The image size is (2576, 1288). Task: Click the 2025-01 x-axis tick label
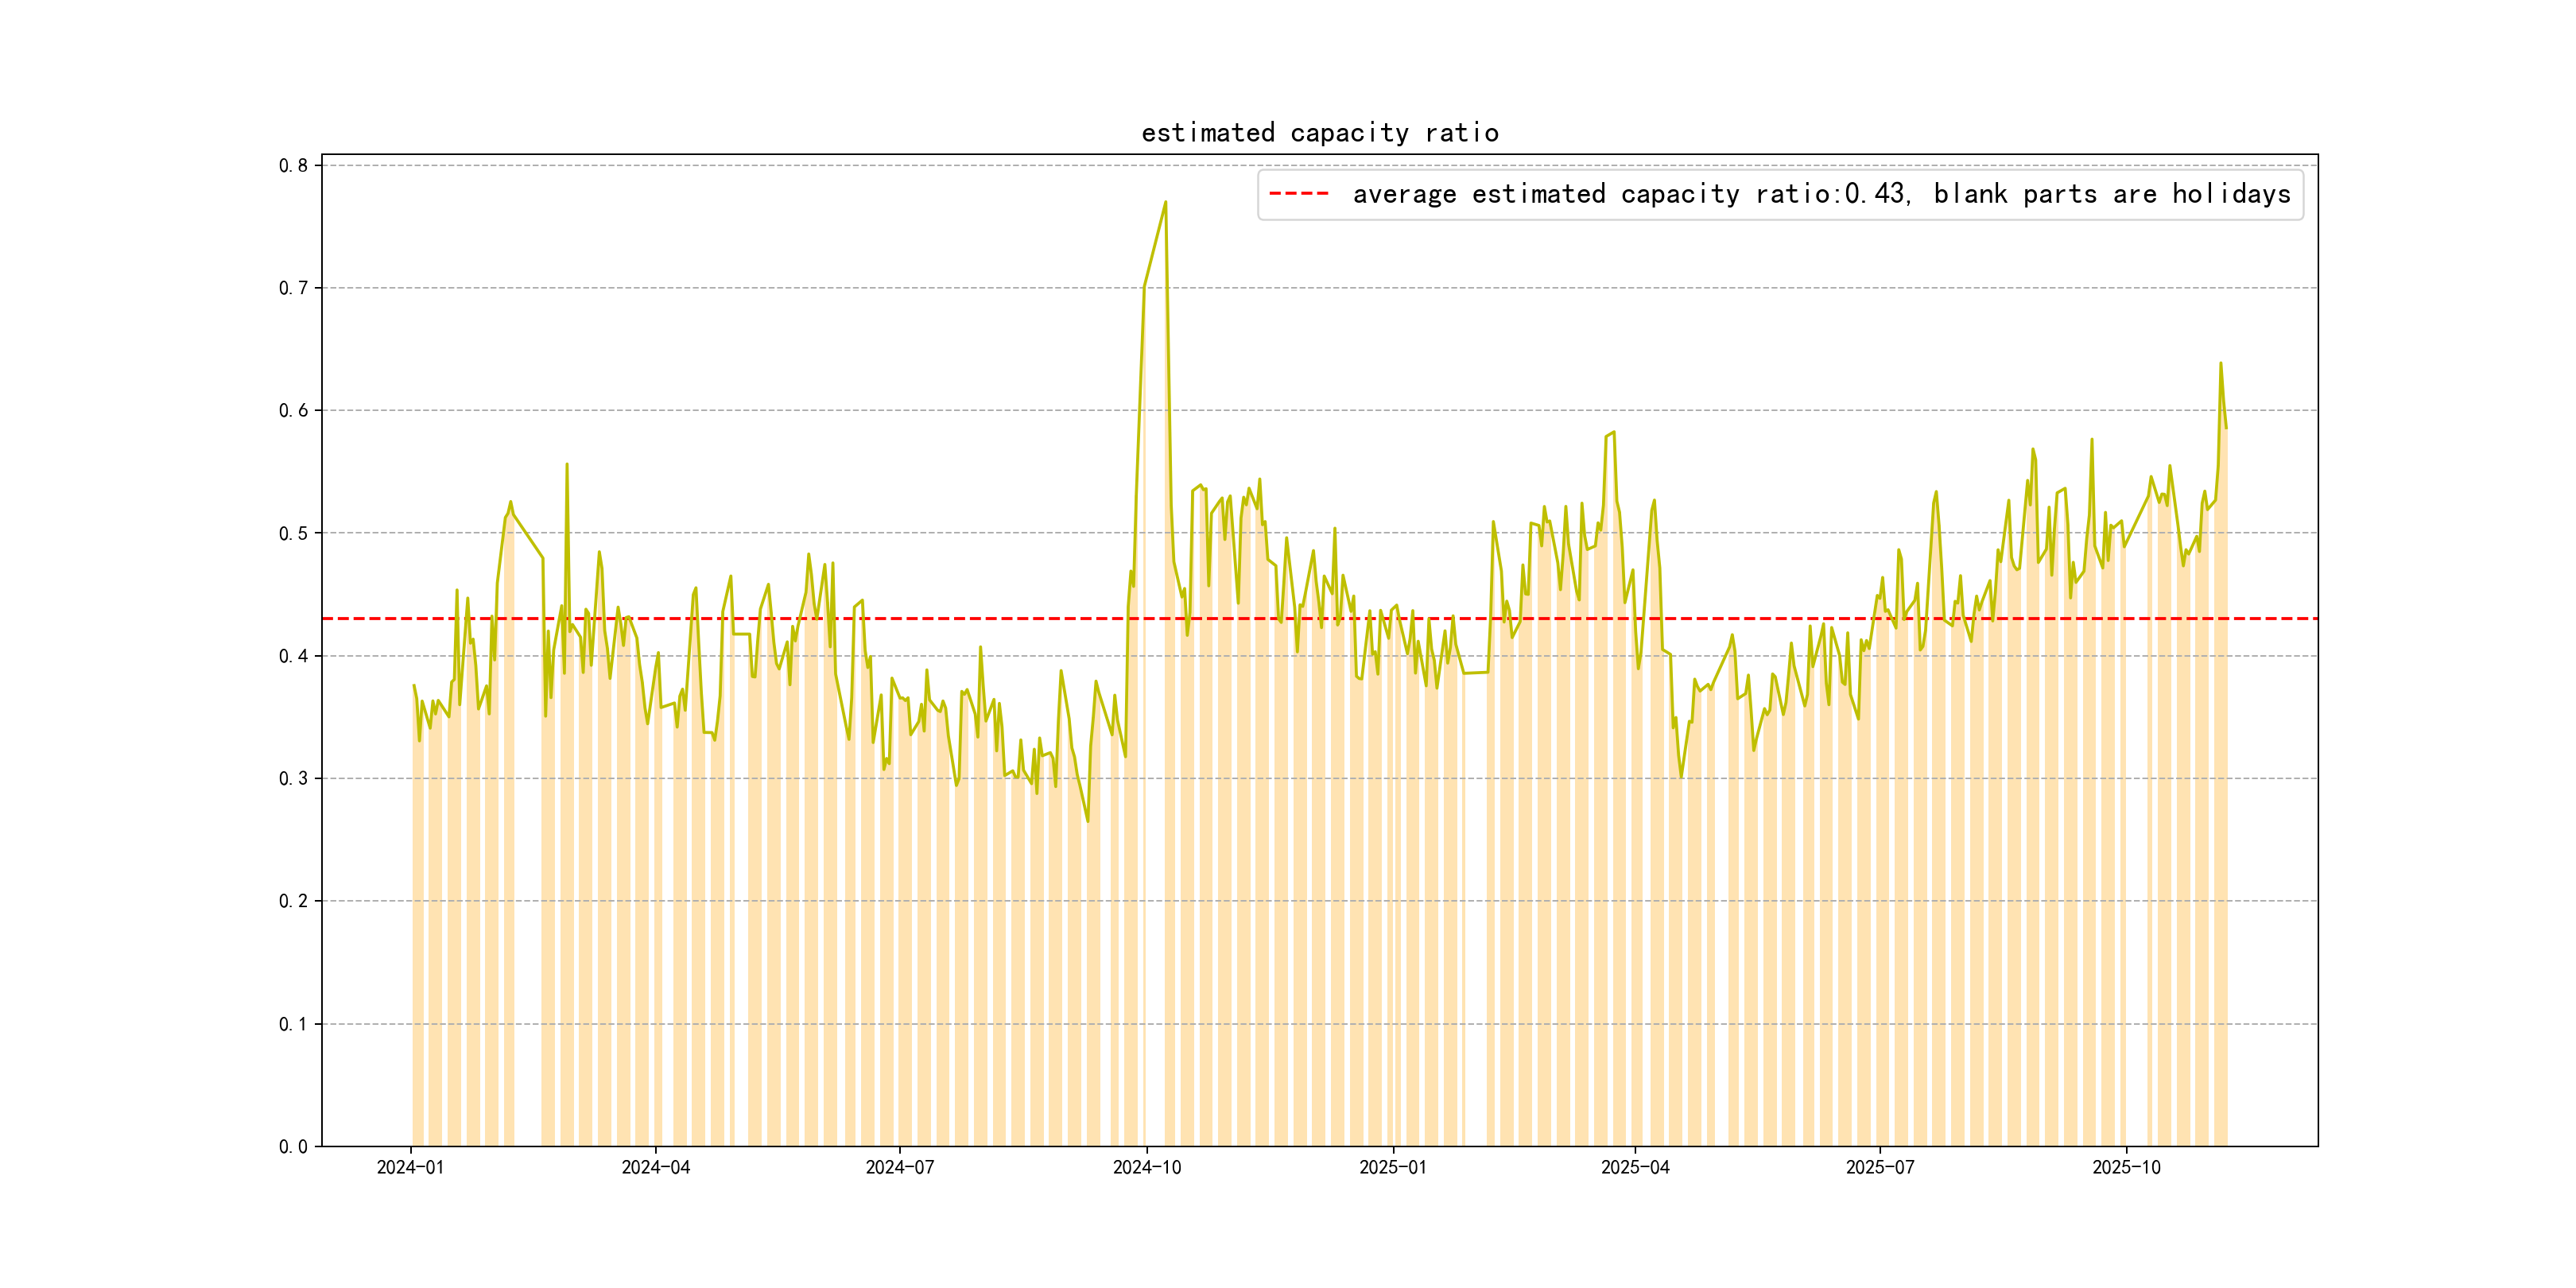pyautogui.click(x=1392, y=1167)
